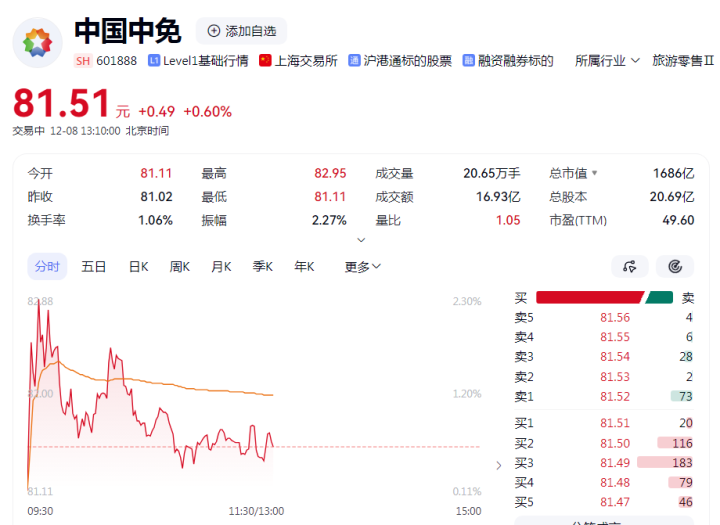
Task: Click the SH market badge
Action: click(83, 61)
